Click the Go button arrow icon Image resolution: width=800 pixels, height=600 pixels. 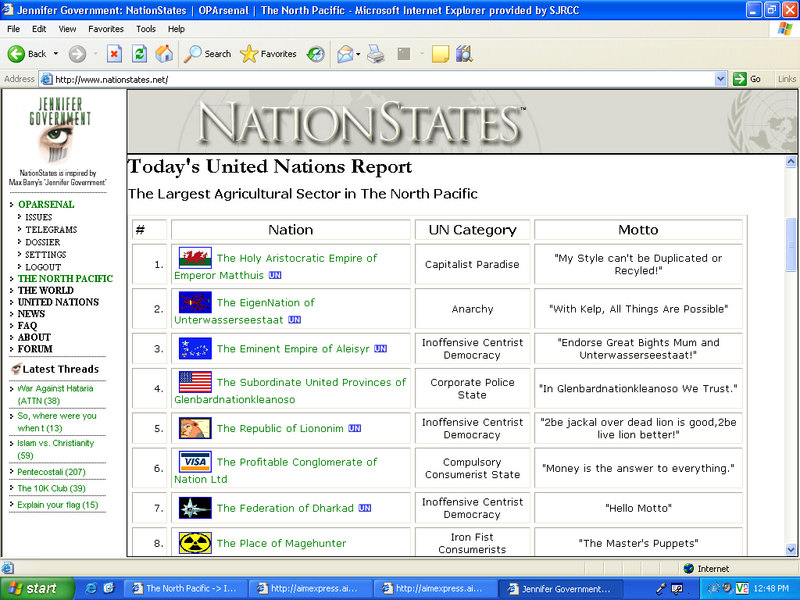point(739,79)
